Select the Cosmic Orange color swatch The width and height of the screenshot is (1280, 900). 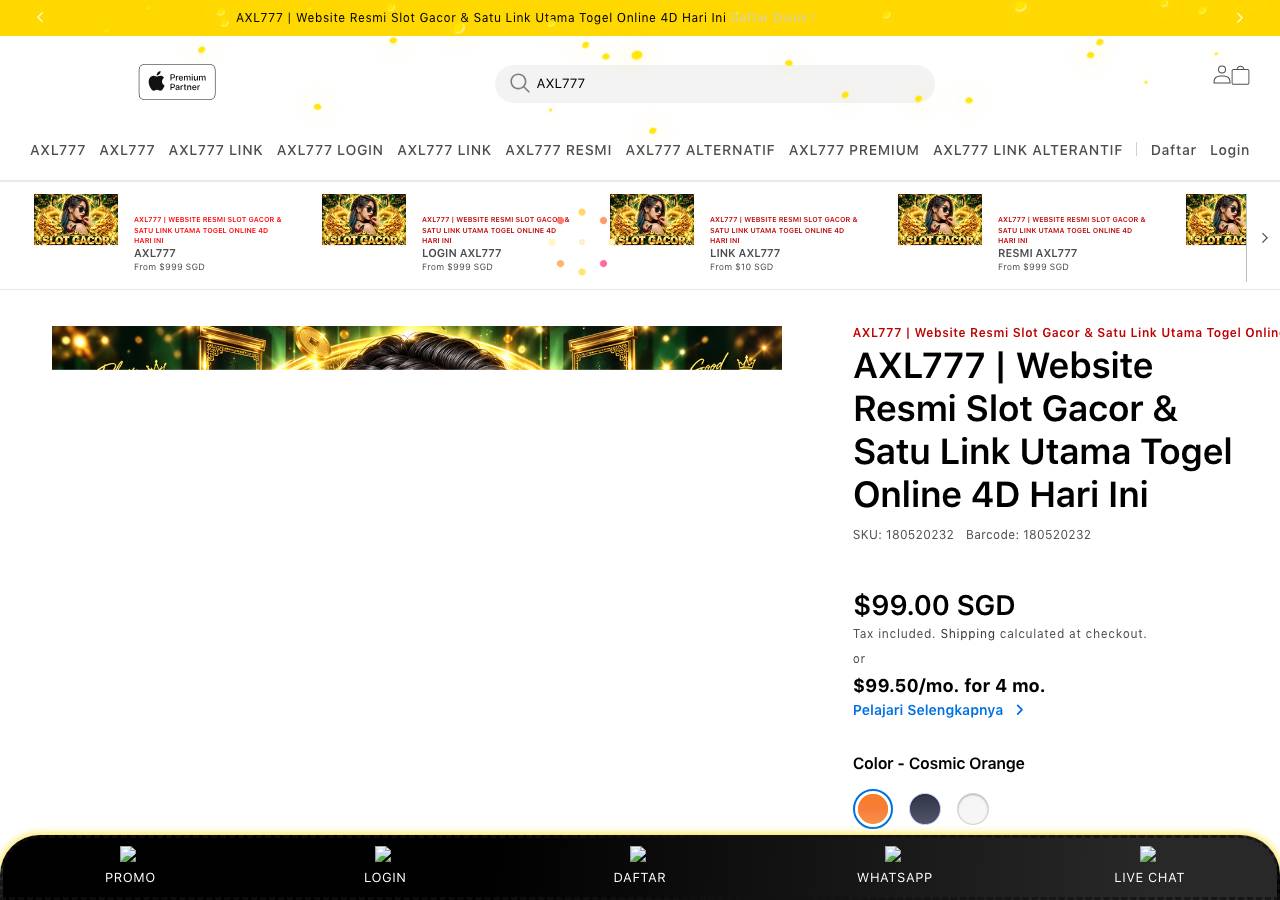(873, 809)
